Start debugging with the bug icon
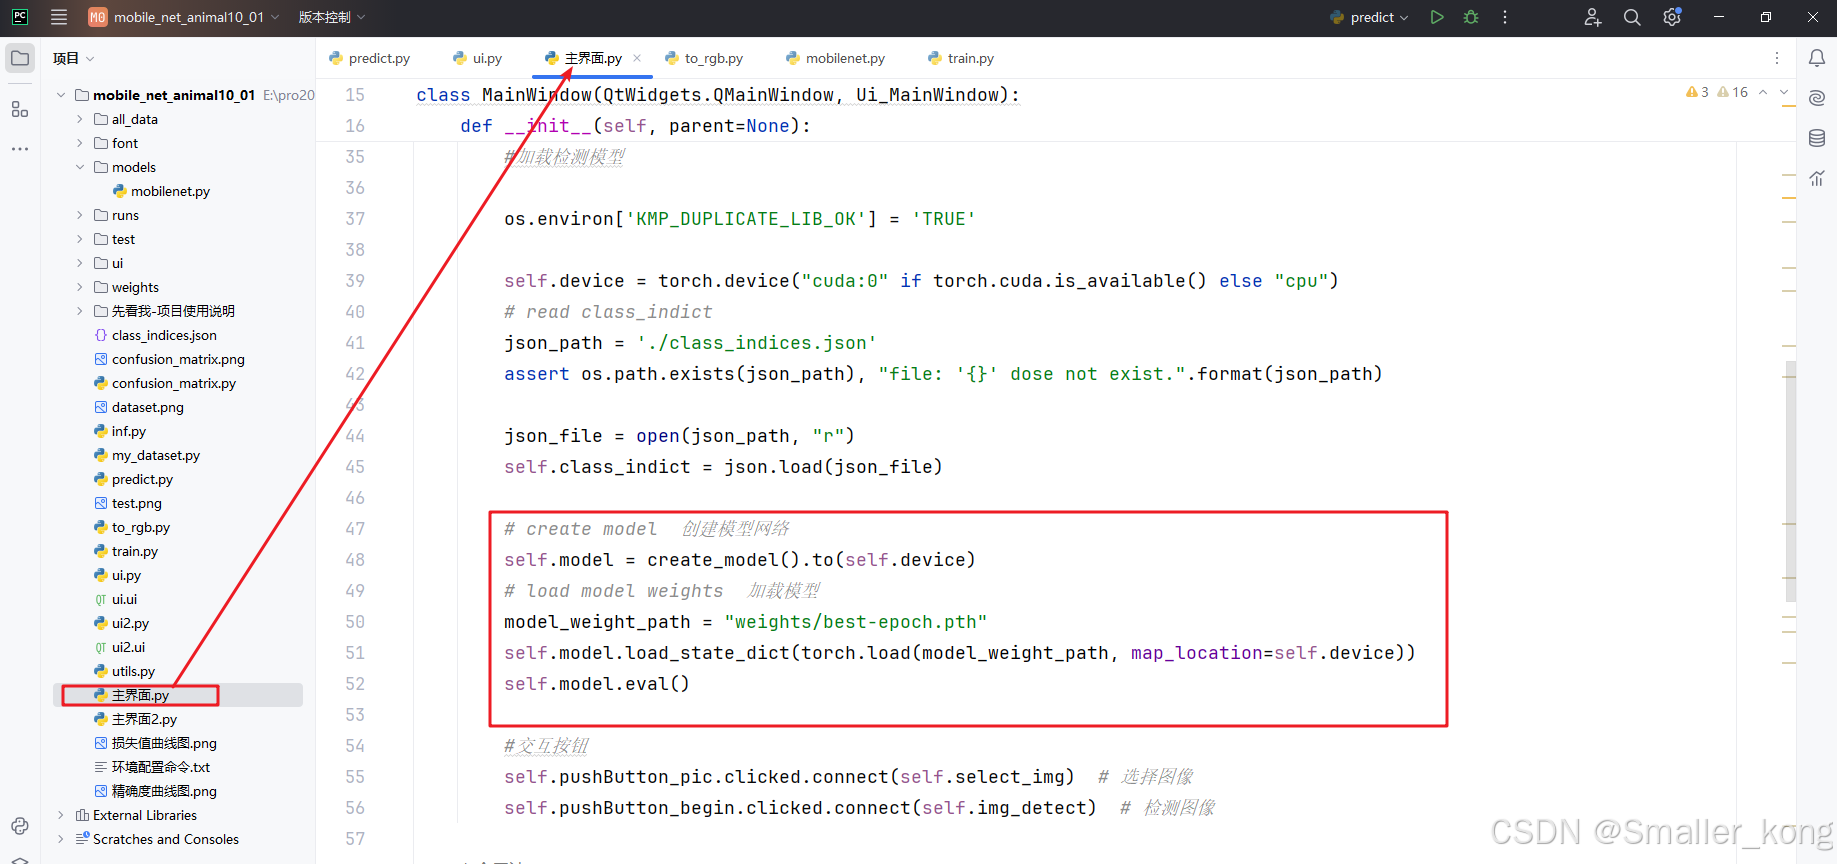Screen dimensions: 1837x864 (x=1471, y=17)
